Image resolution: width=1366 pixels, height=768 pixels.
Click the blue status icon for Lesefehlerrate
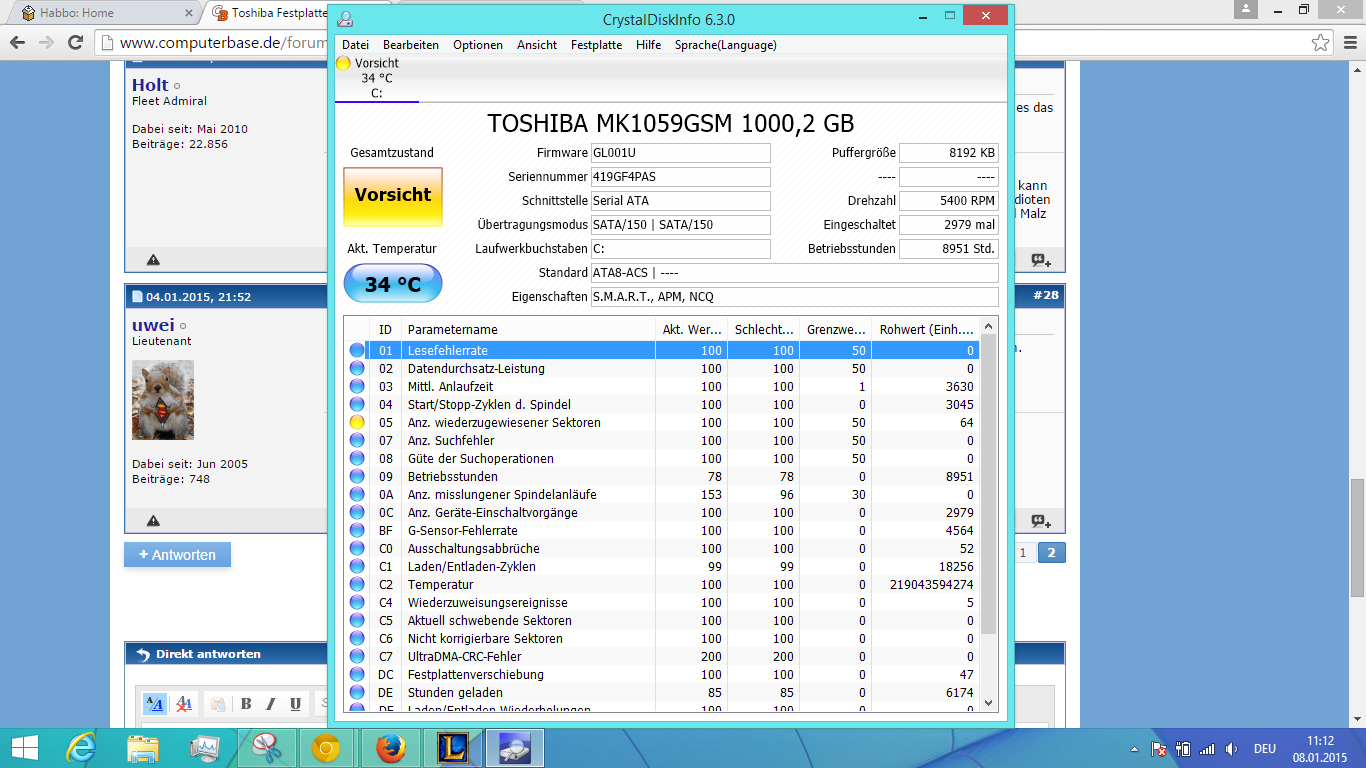pos(357,351)
